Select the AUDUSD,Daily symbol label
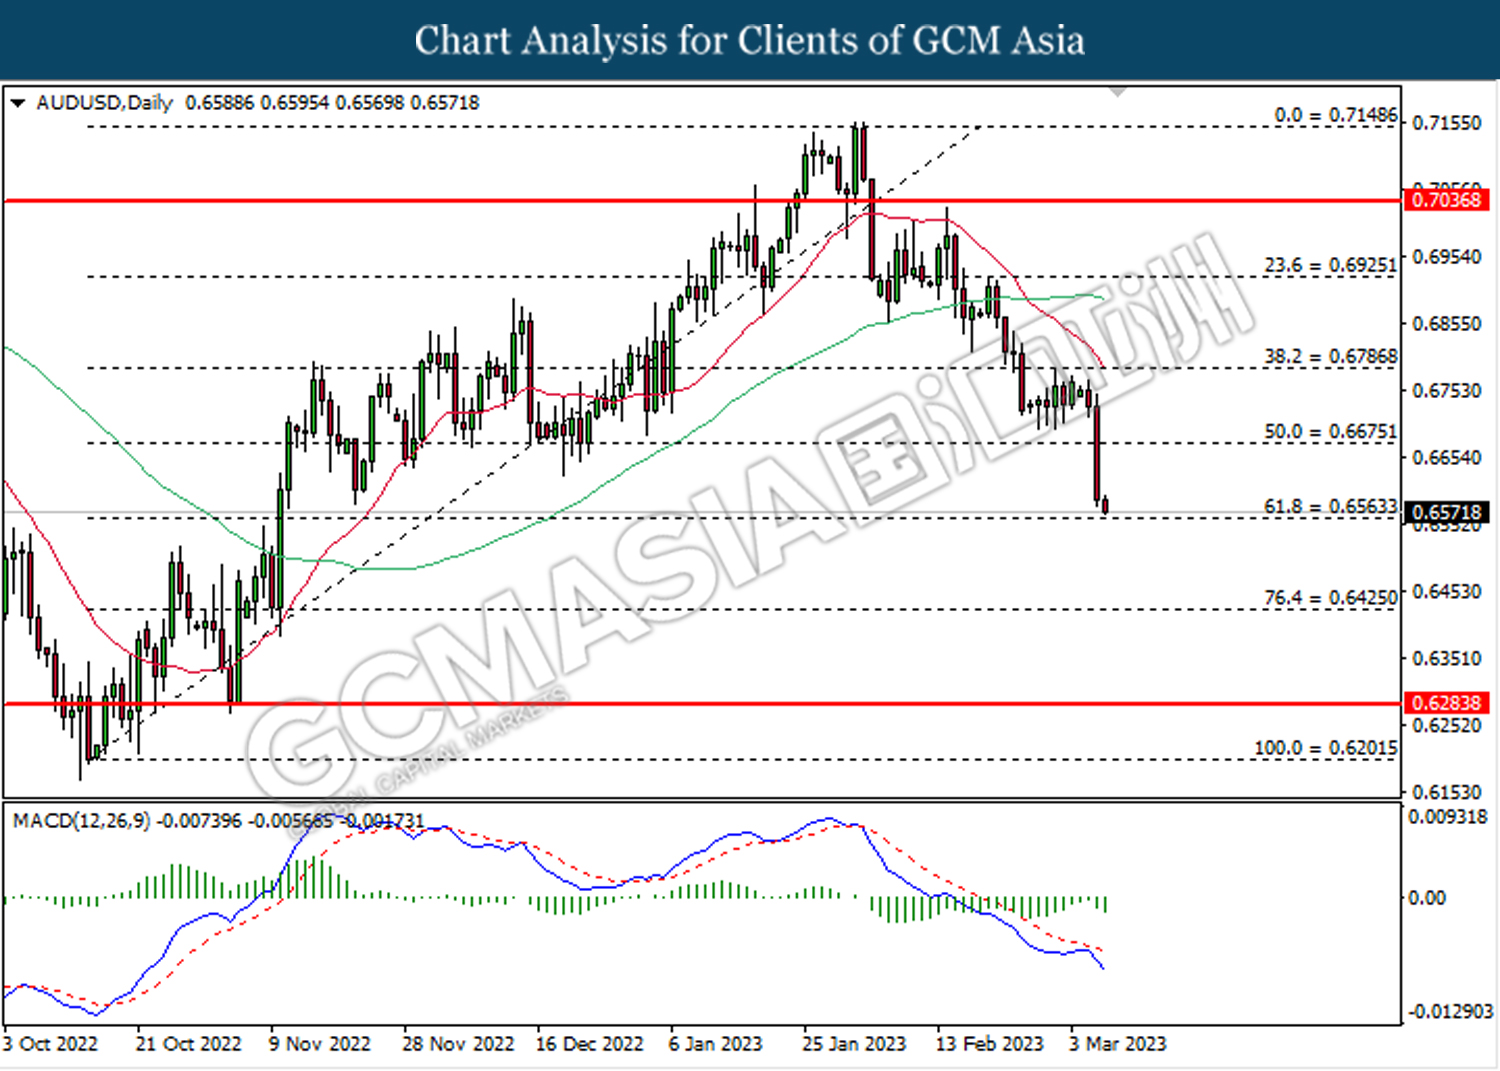The height and width of the screenshot is (1071, 1500). [104, 103]
